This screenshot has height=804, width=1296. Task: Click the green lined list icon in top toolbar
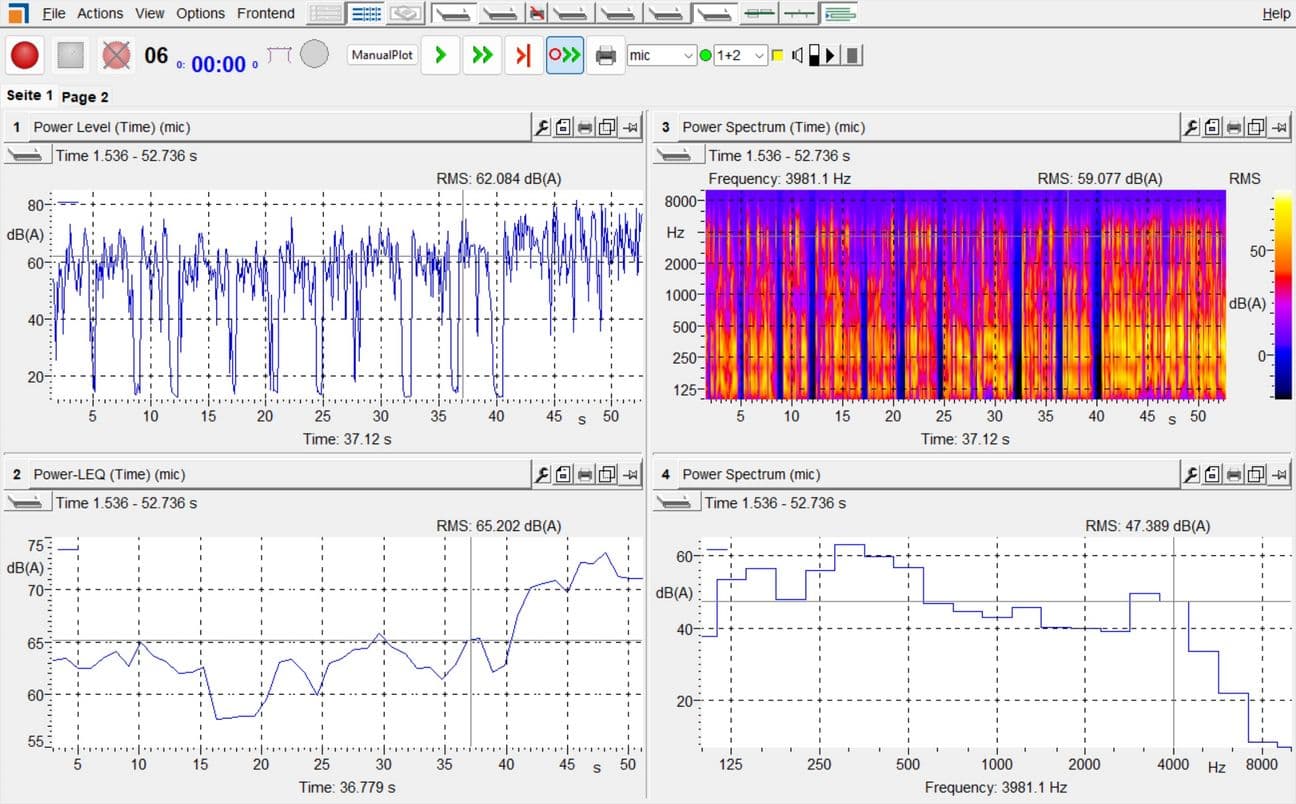841,13
